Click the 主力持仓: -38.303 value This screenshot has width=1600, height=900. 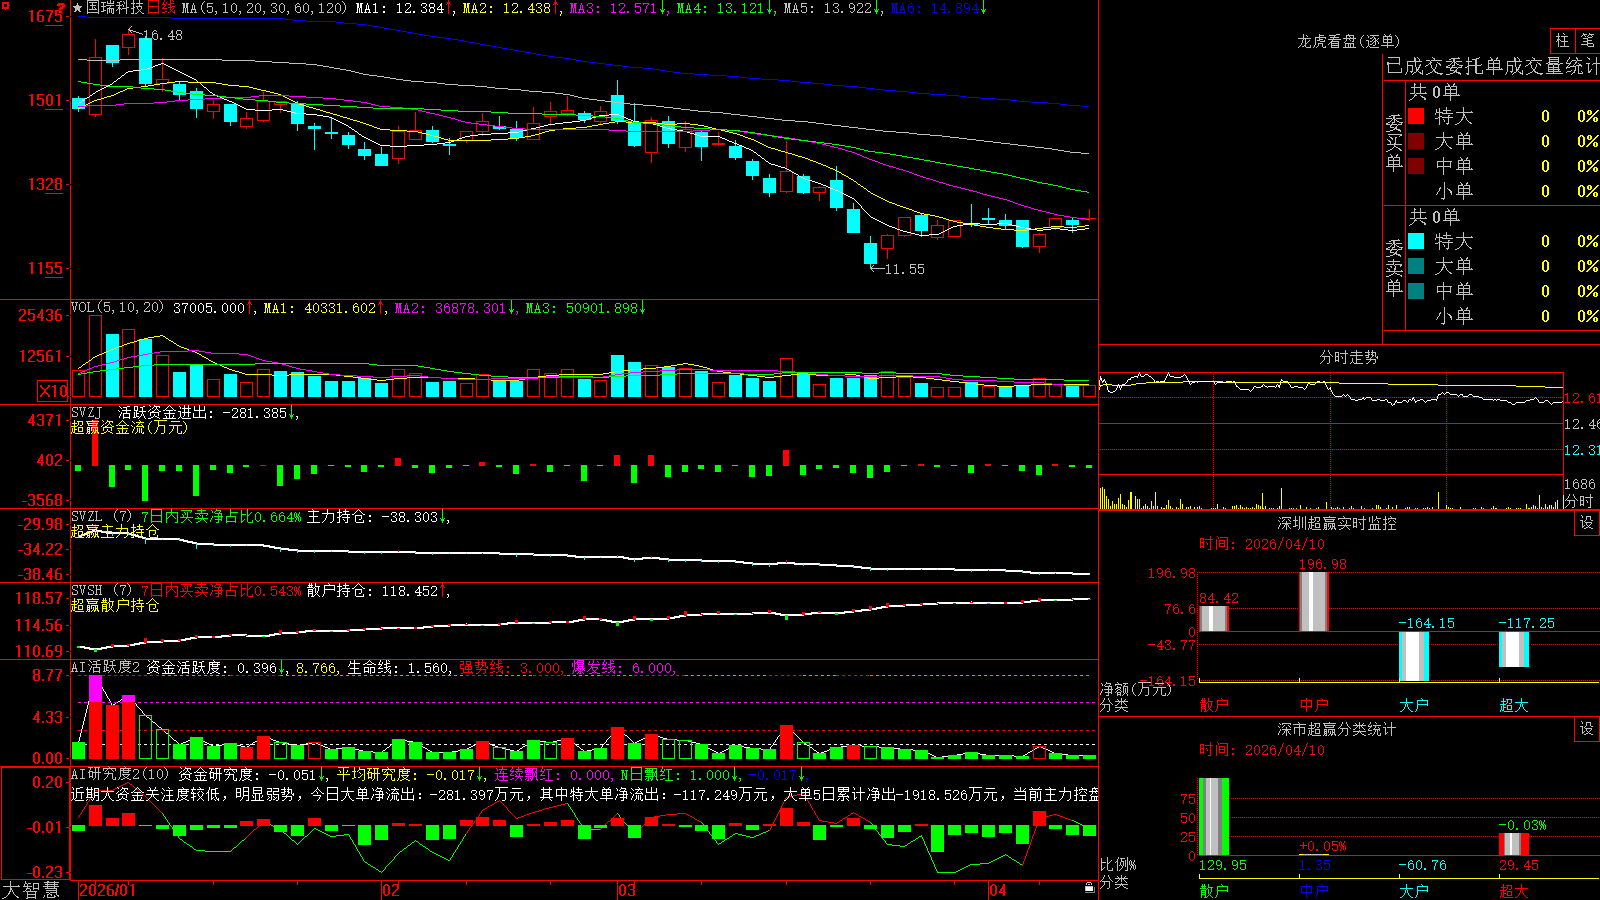pos(372,517)
